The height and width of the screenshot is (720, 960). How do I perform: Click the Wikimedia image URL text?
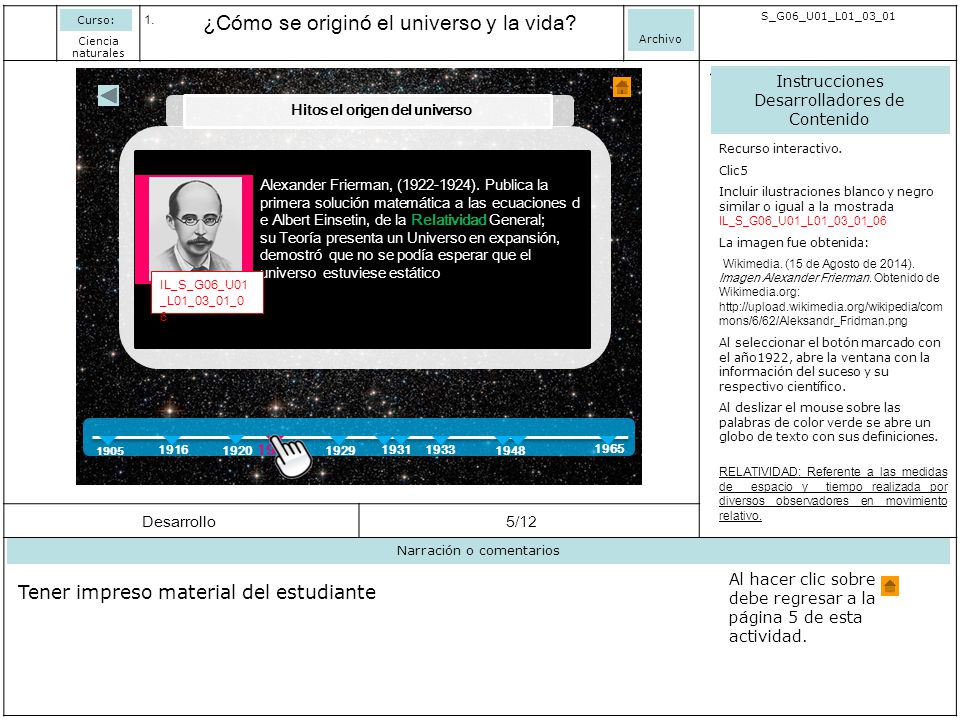click(830, 313)
